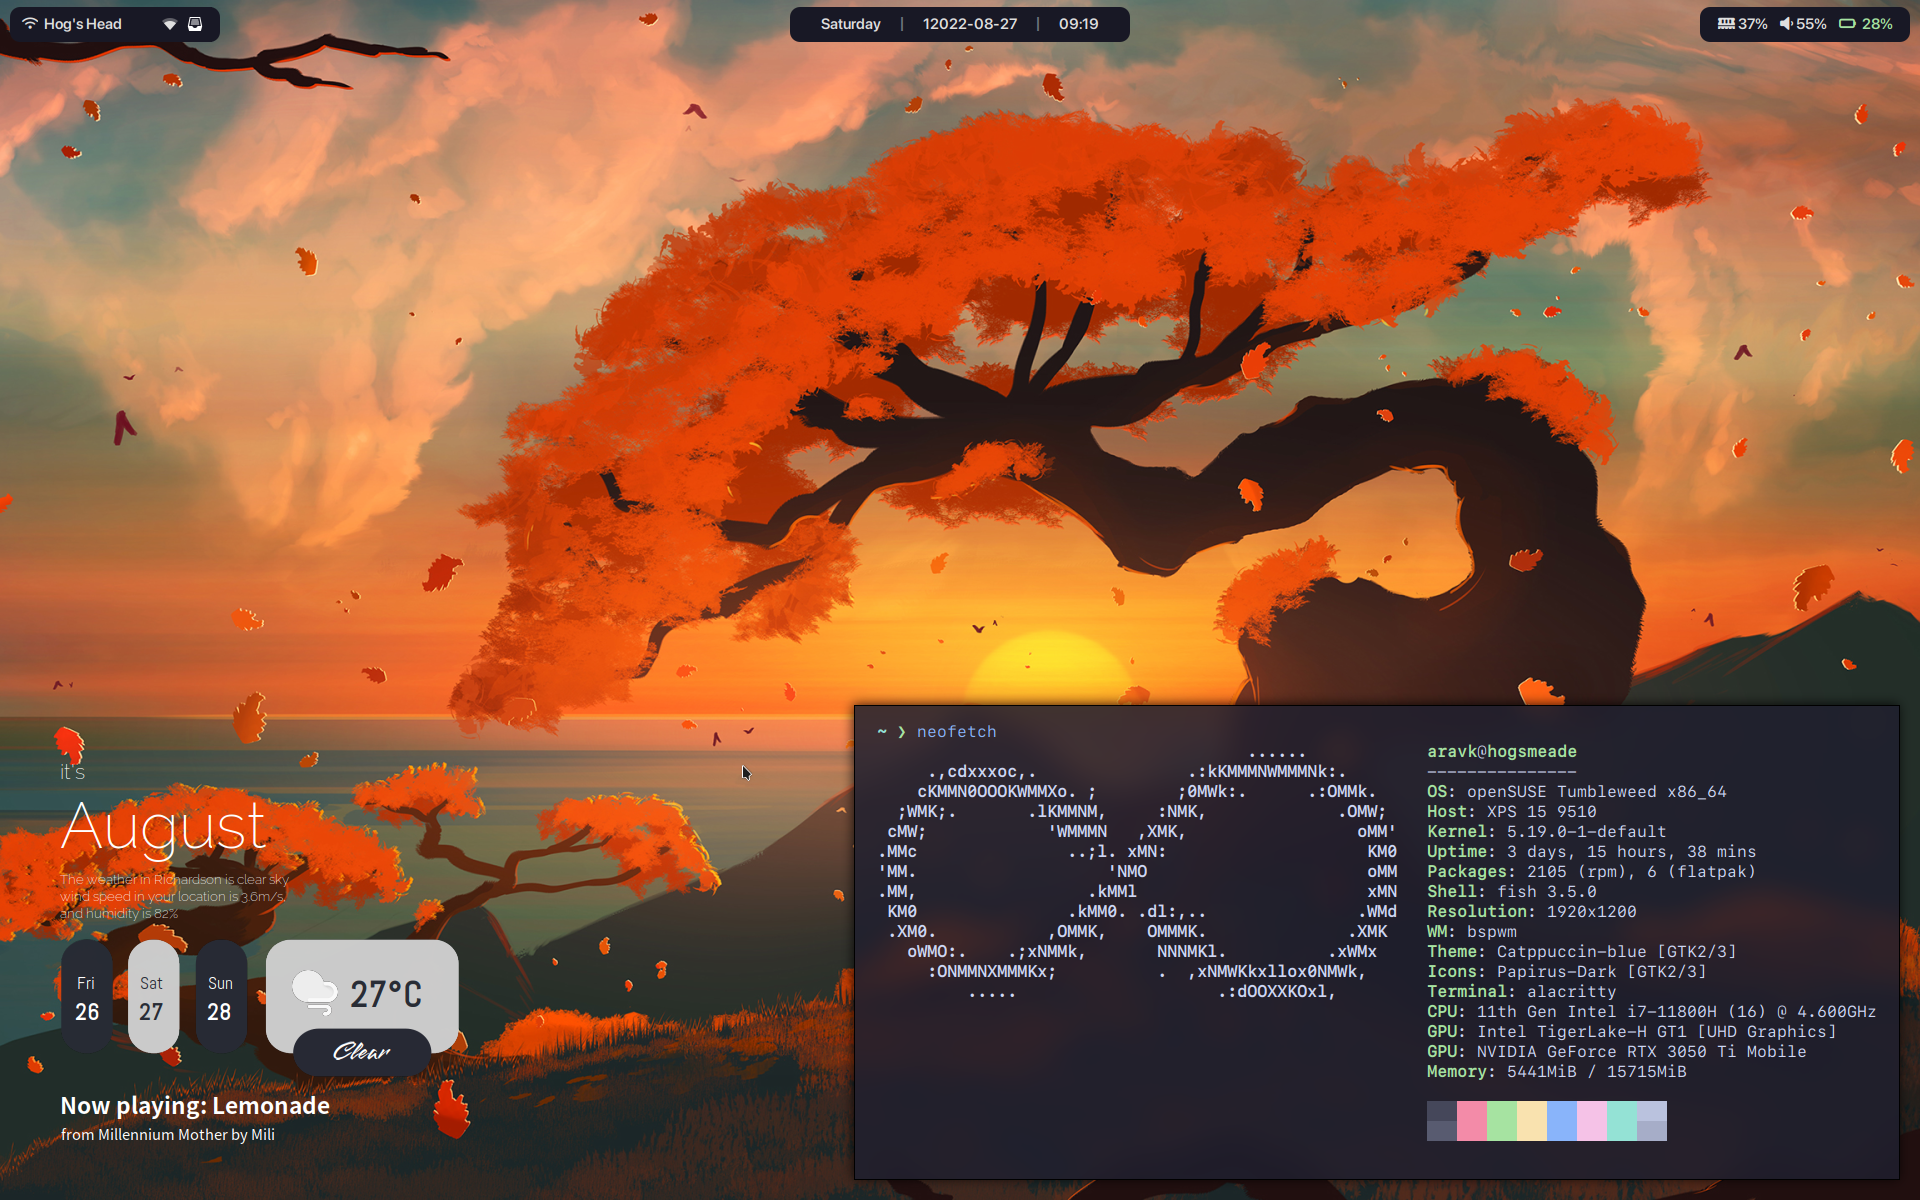Viewport: 1920px width, 1200px height.
Task: Click the pink color block in terminal
Action: [1472, 1121]
